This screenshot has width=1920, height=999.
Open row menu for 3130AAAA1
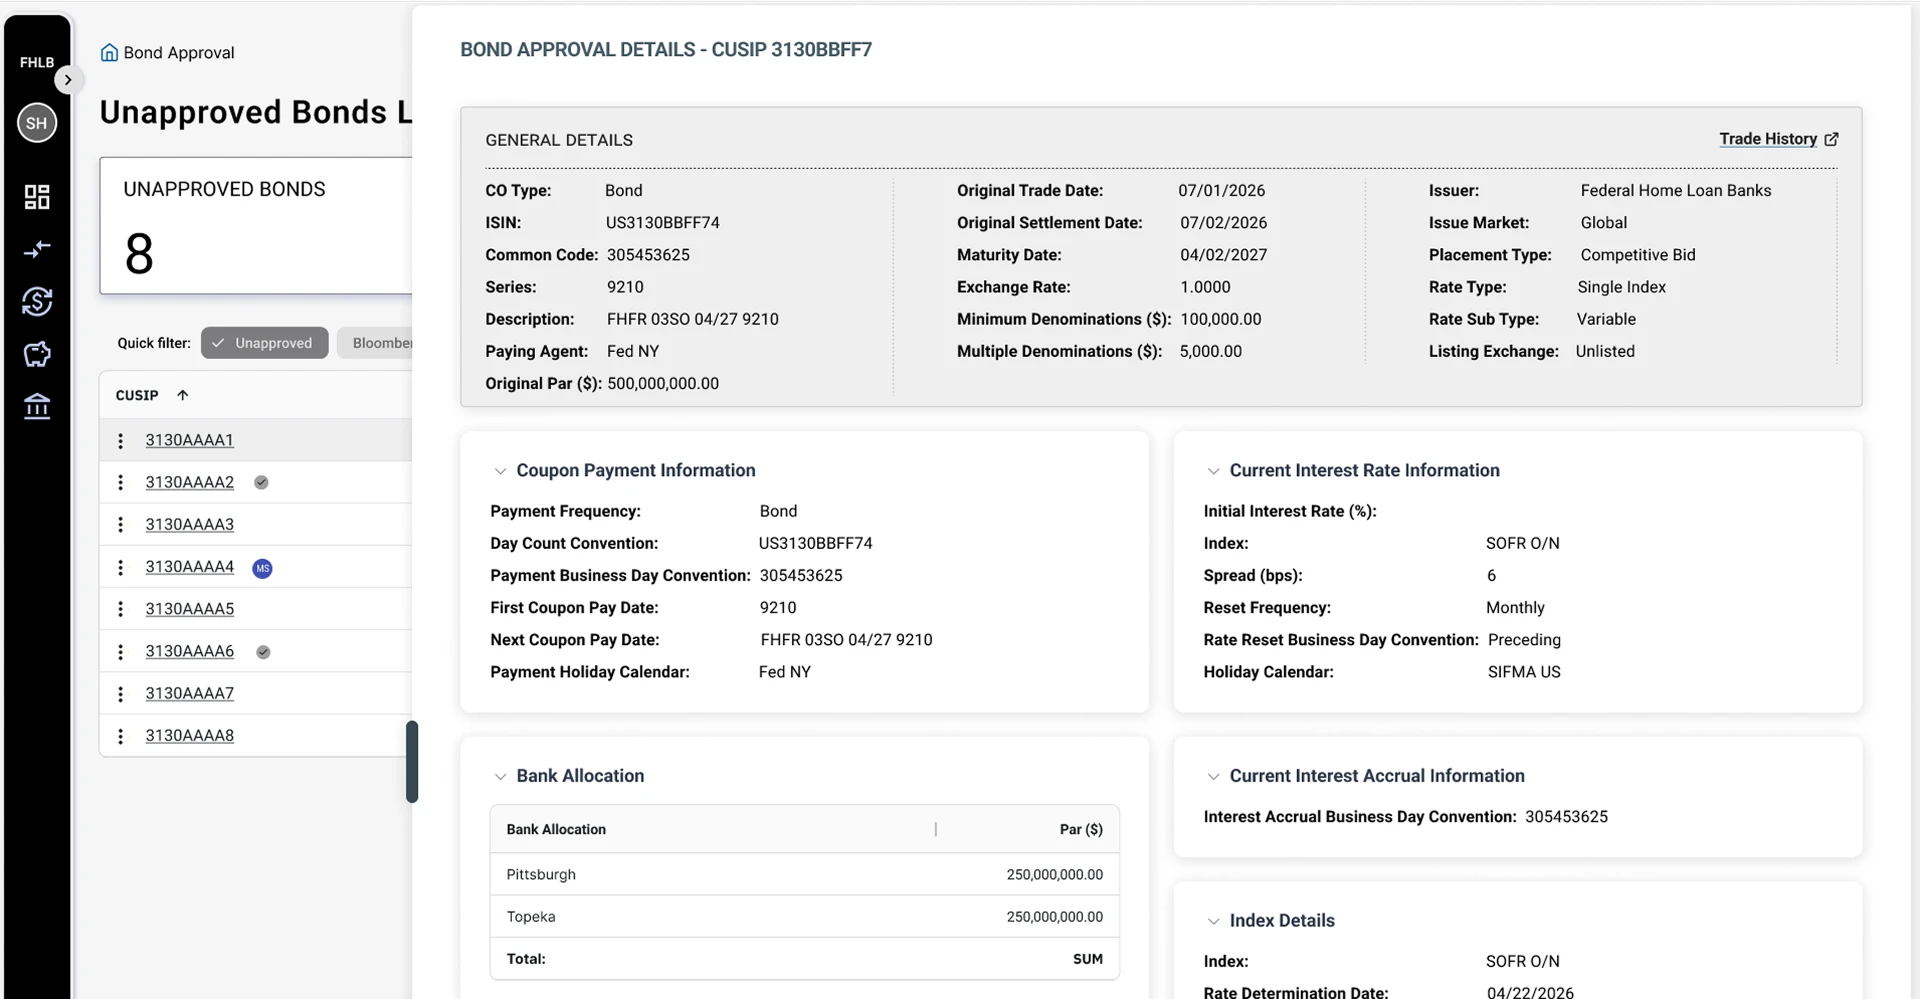coord(121,441)
